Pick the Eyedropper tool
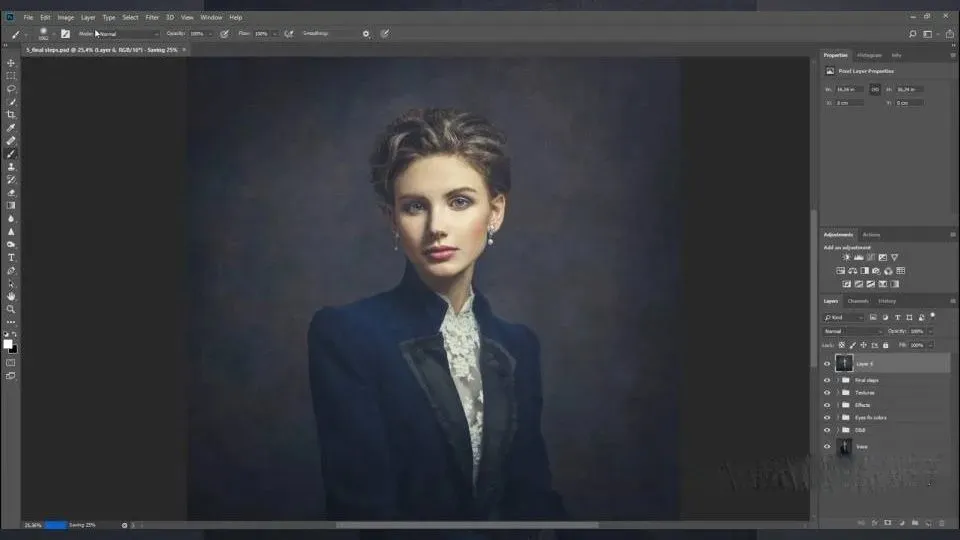This screenshot has width=960, height=540. click(11, 128)
